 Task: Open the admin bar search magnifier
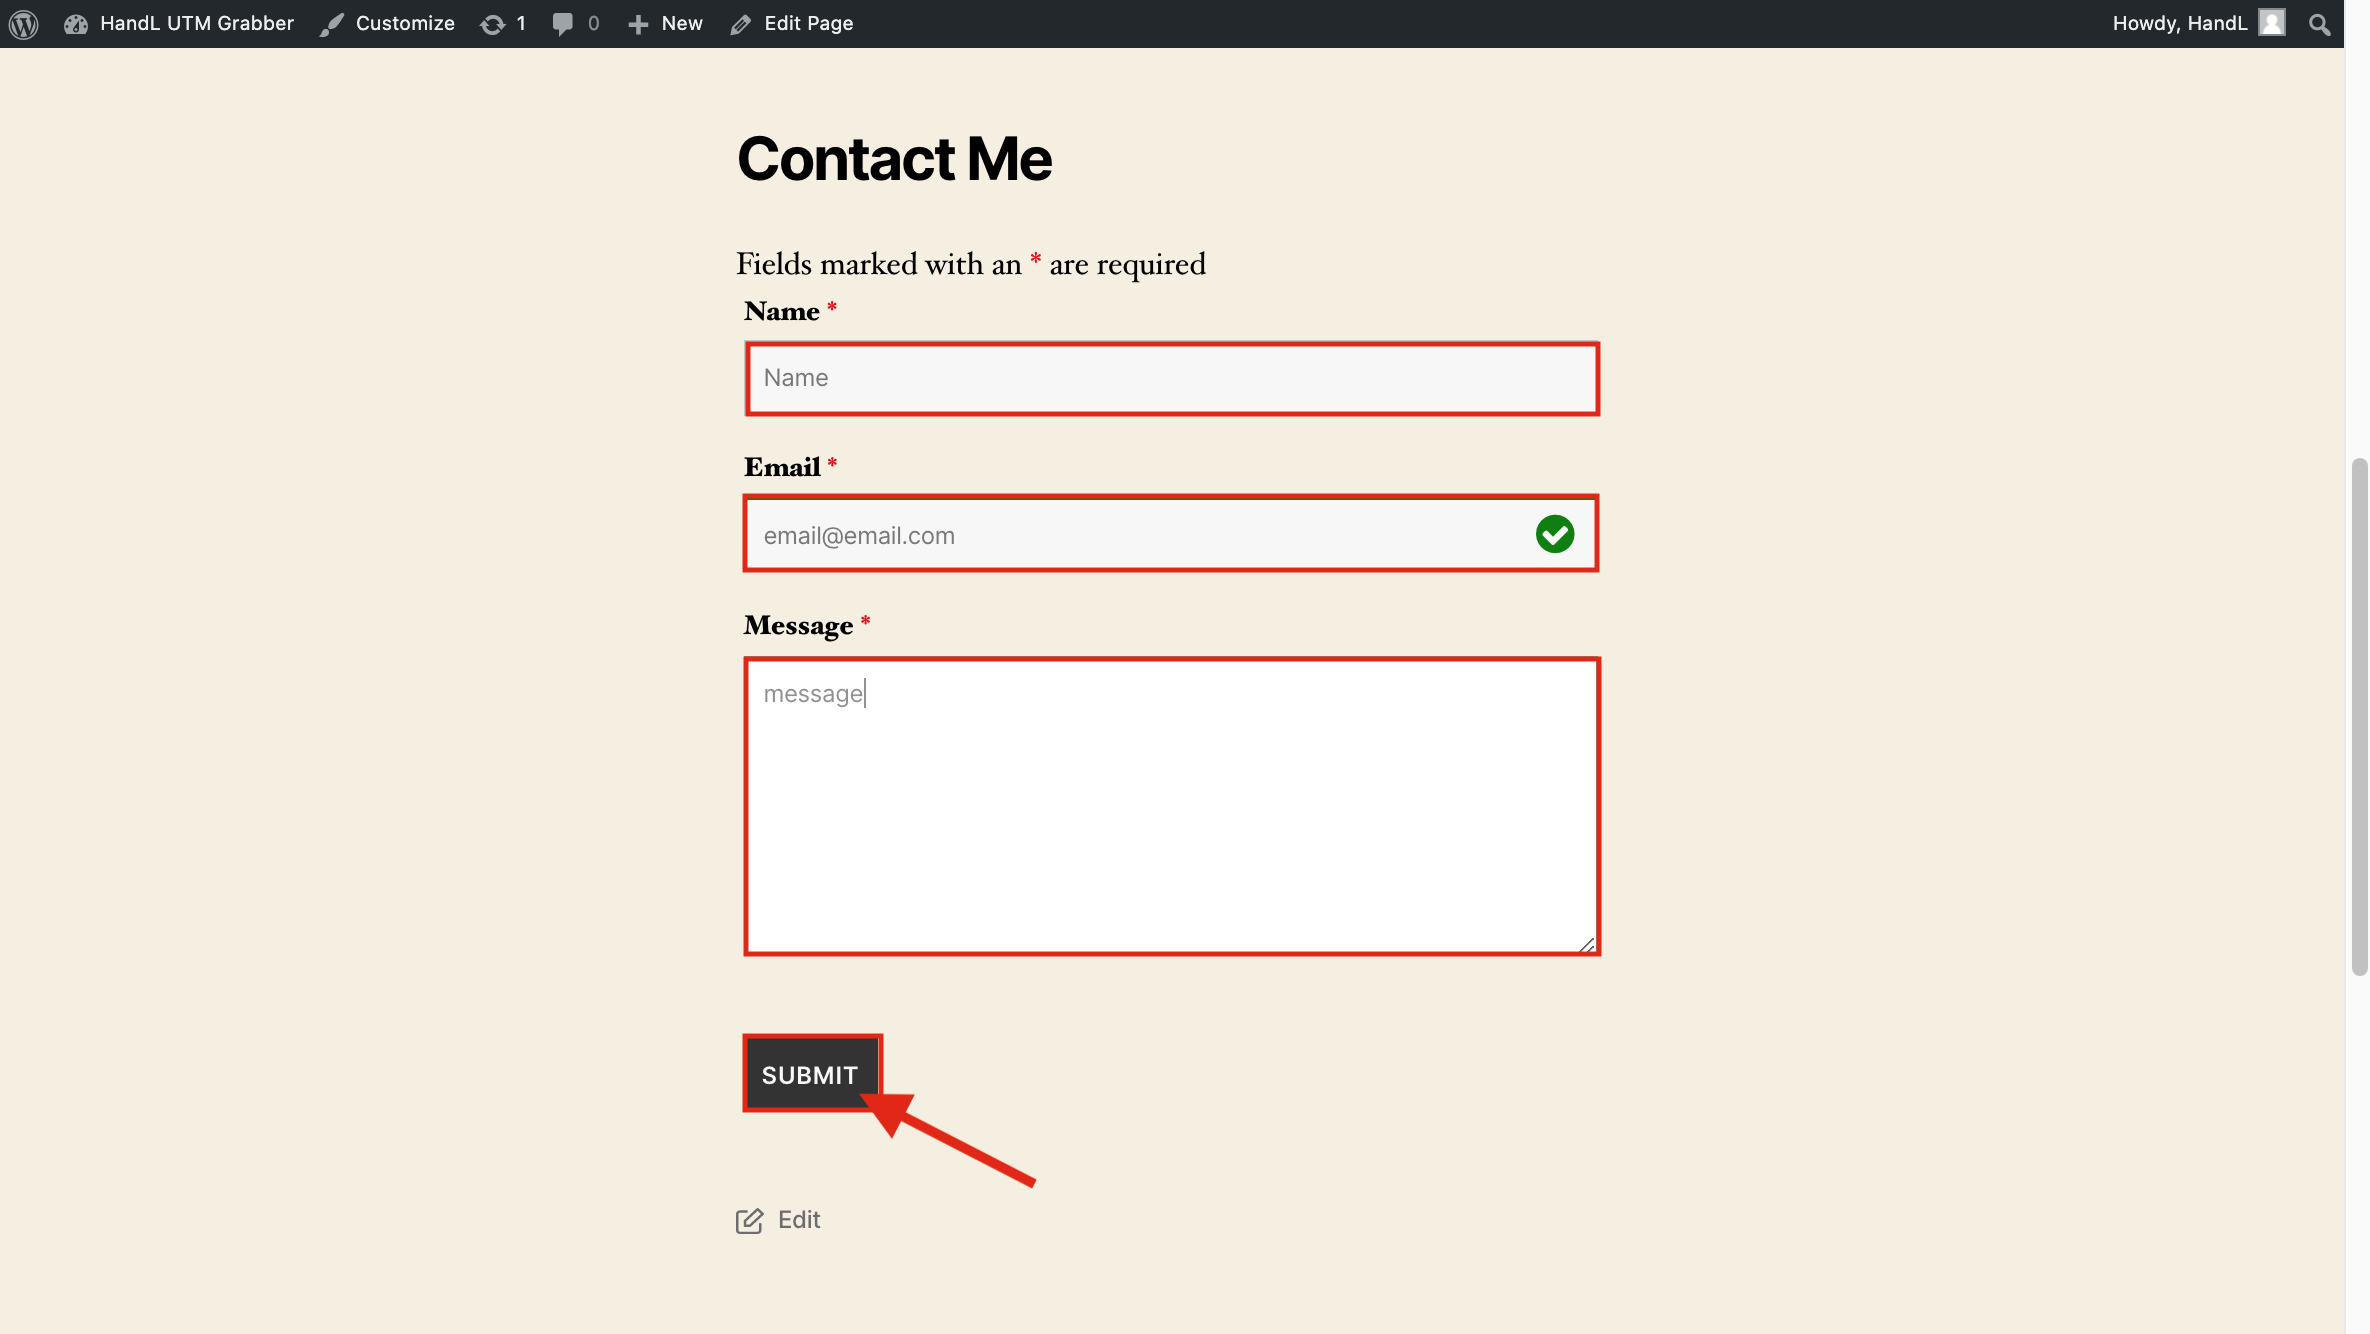click(2320, 25)
